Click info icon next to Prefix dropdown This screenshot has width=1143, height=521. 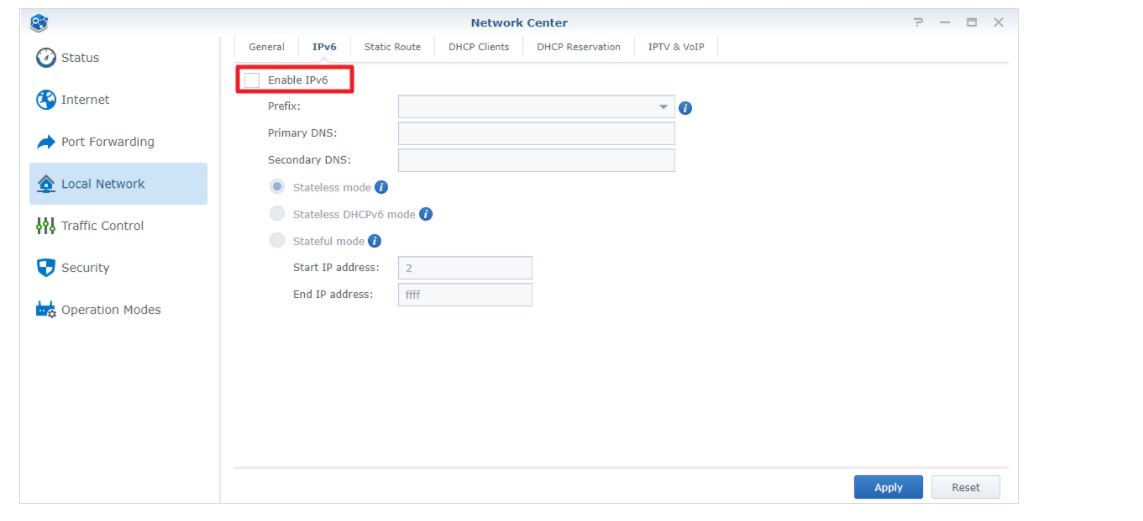pos(685,108)
